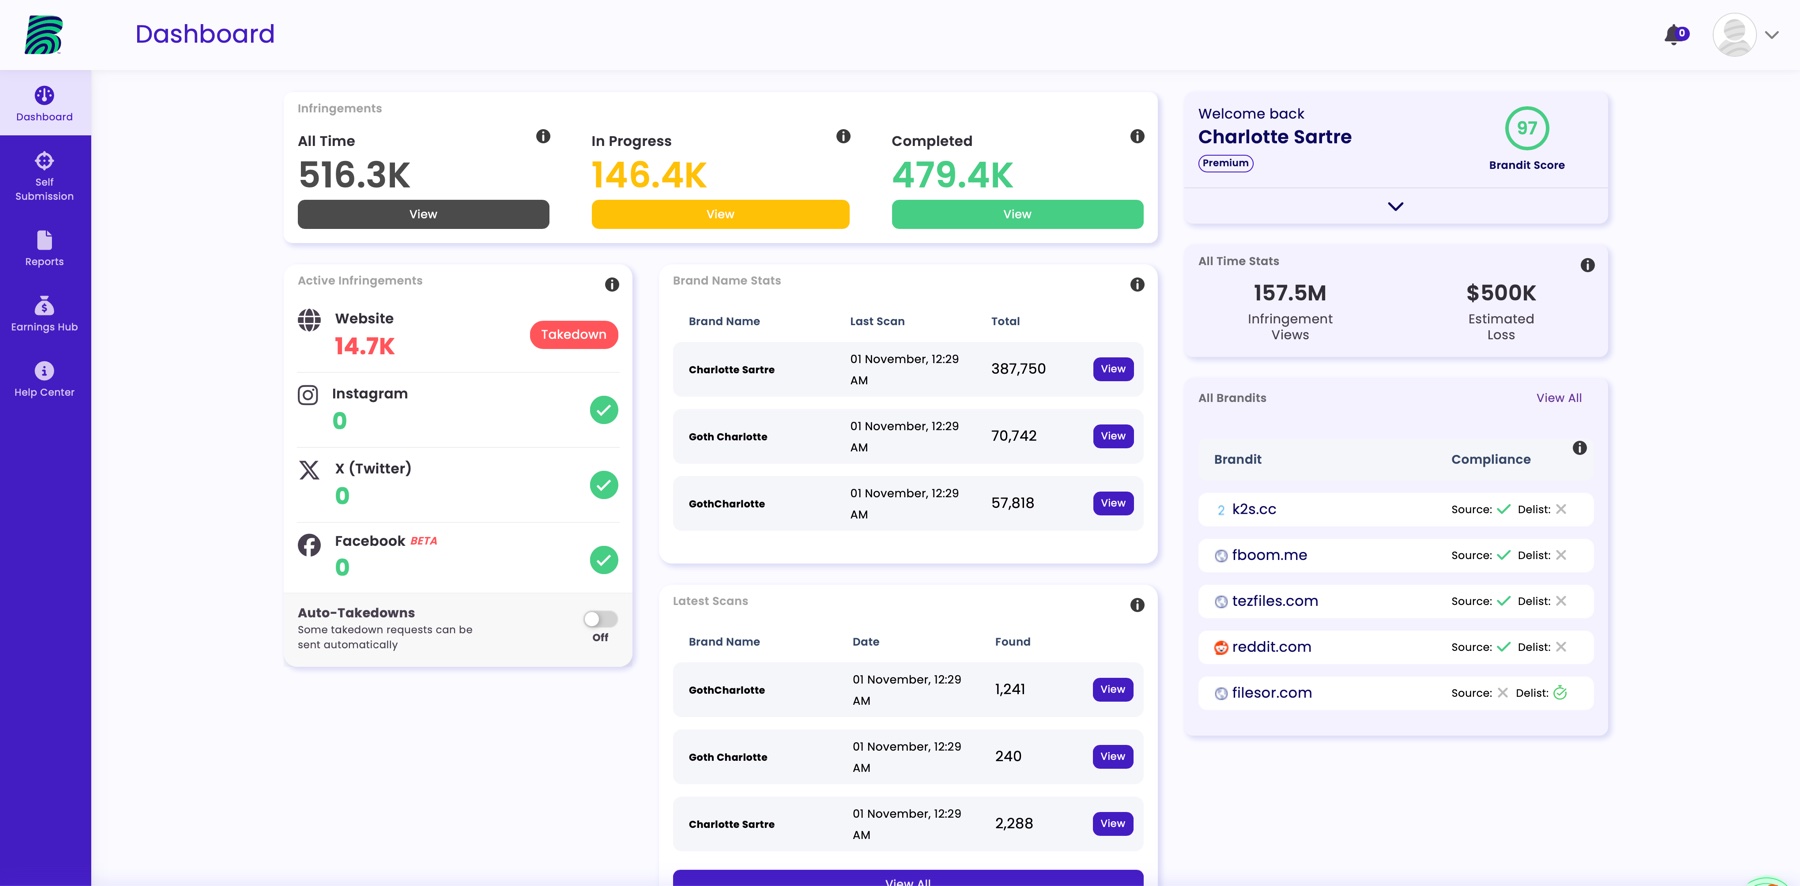Click the k2s.cc site icon
Viewport: 1800px width, 886px height.
point(1221,510)
